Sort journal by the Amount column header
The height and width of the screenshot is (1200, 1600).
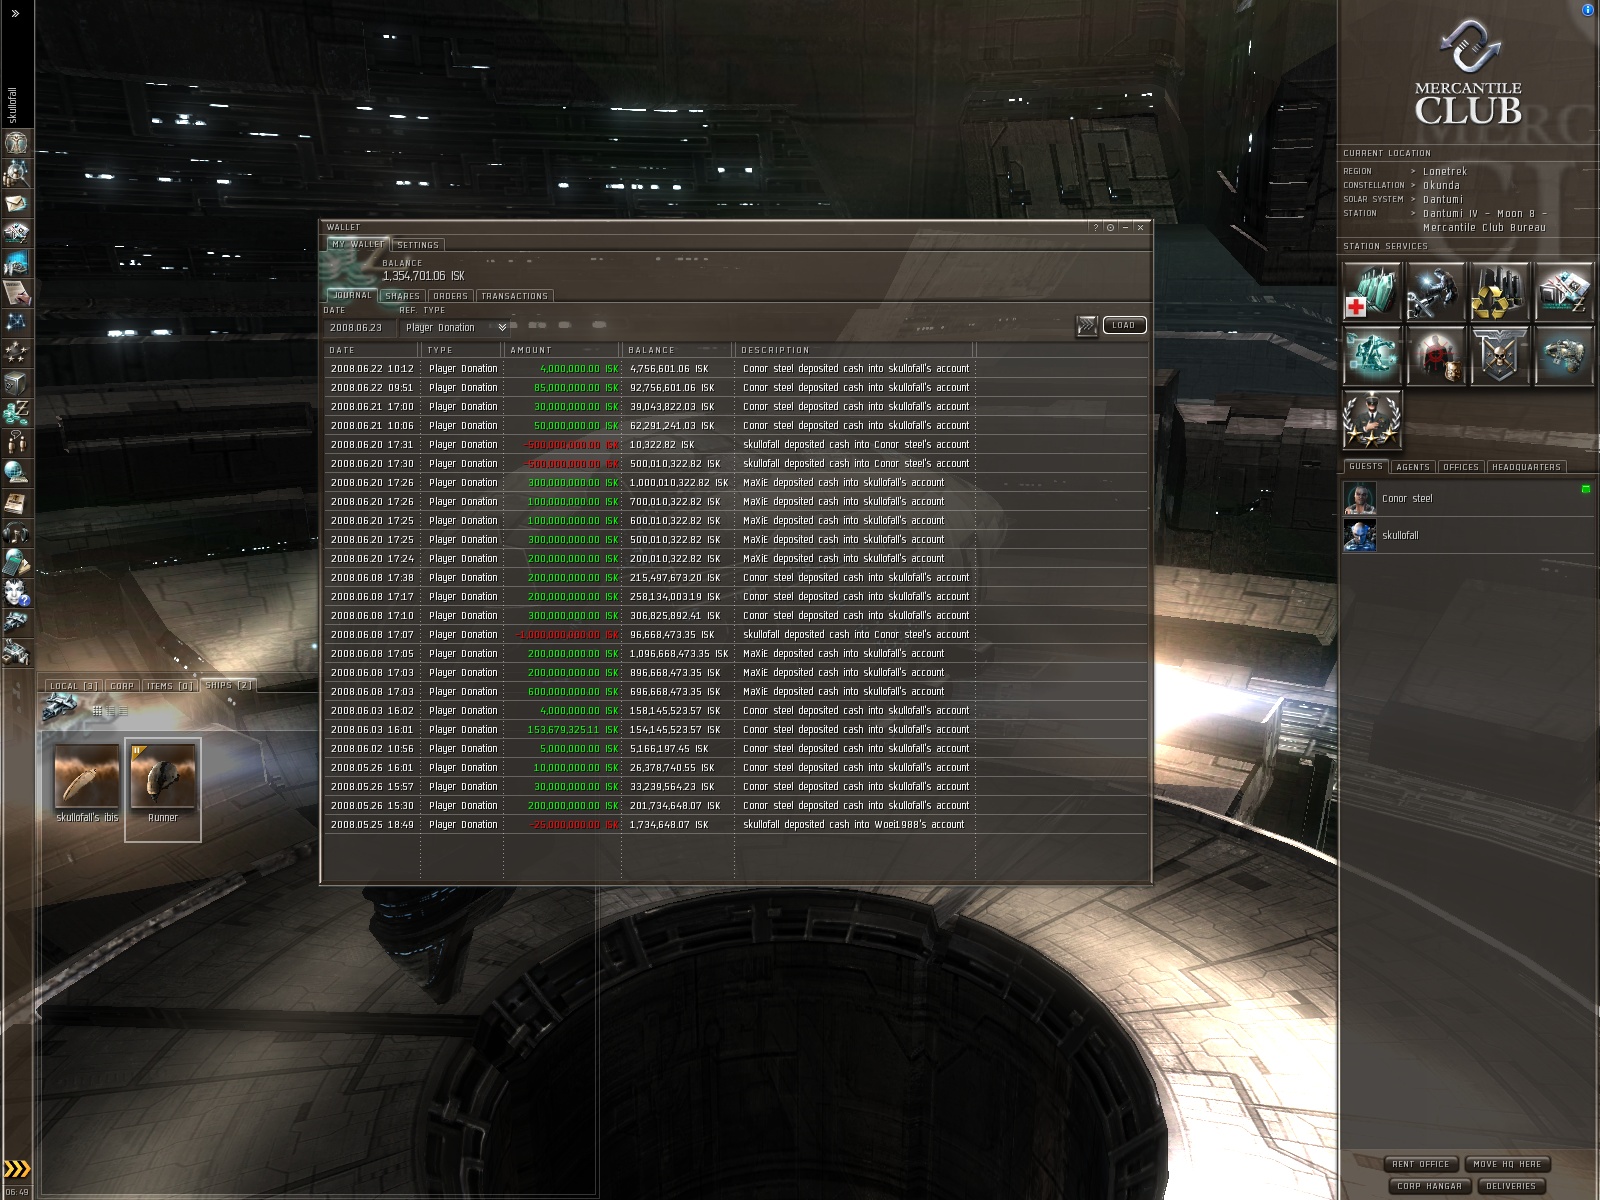pos(563,350)
